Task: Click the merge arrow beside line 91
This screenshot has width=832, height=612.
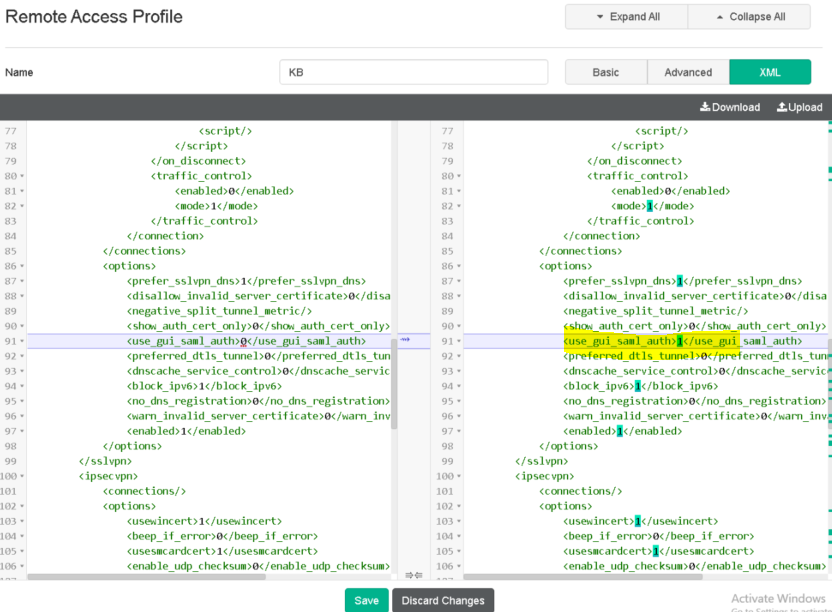Action: pos(405,340)
